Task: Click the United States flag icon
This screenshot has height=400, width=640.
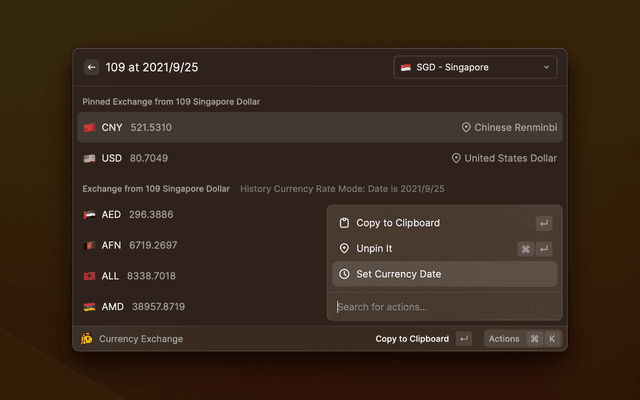Action: tap(90, 158)
